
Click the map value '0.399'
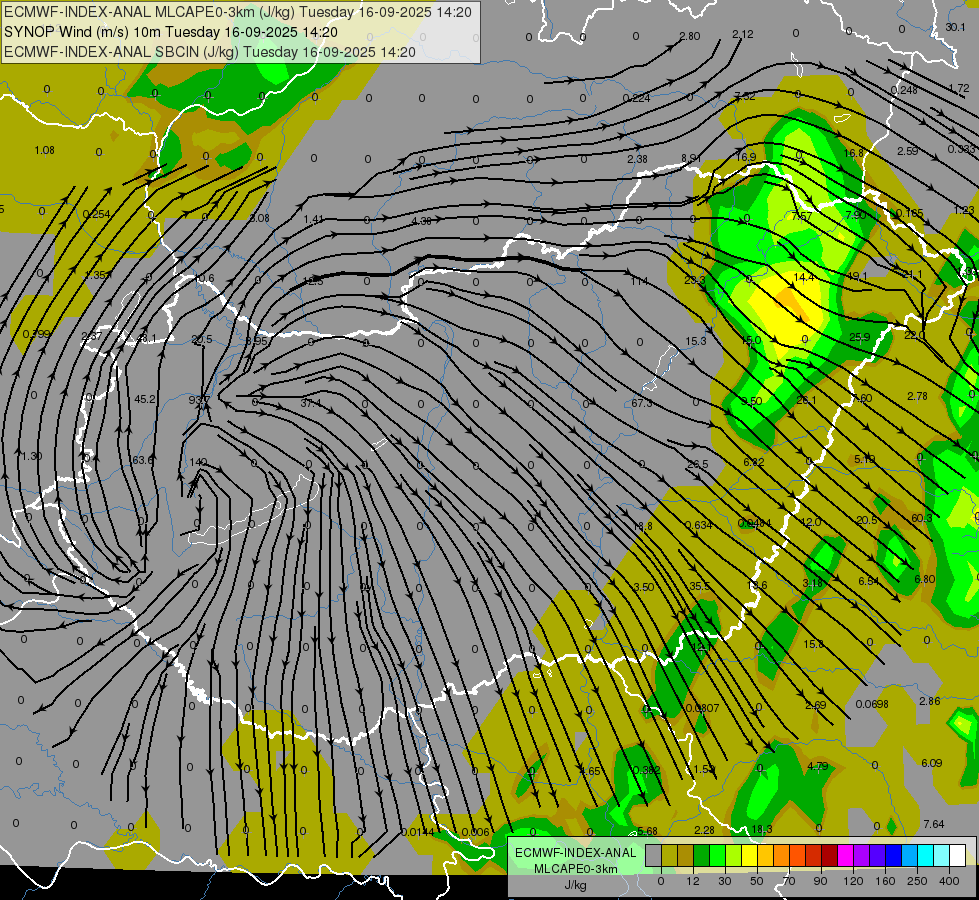(37, 335)
